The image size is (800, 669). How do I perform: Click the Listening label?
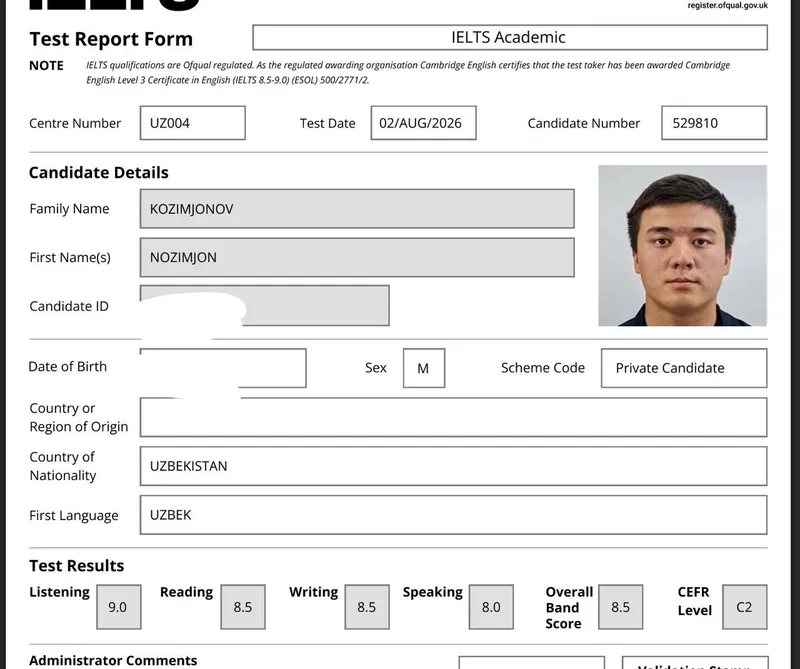click(59, 592)
